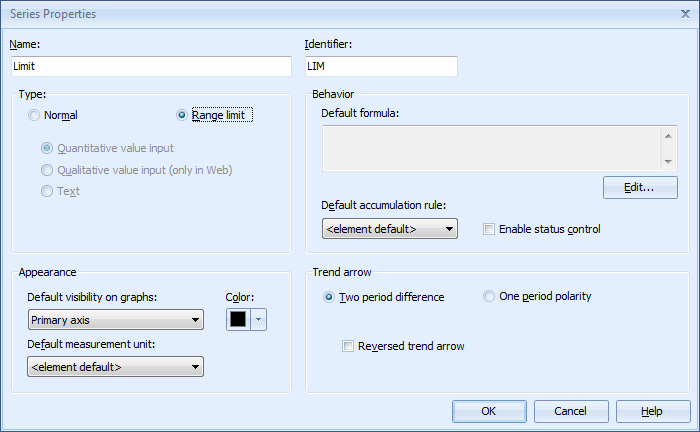Expand Default measurement unit dropdown

pos(115,367)
